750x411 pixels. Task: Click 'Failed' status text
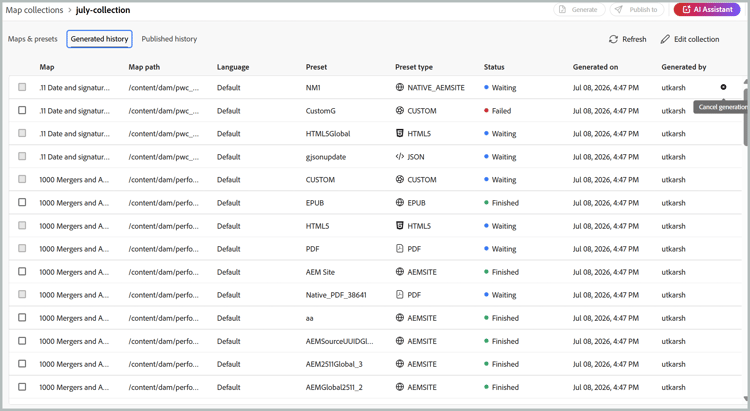(501, 111)
